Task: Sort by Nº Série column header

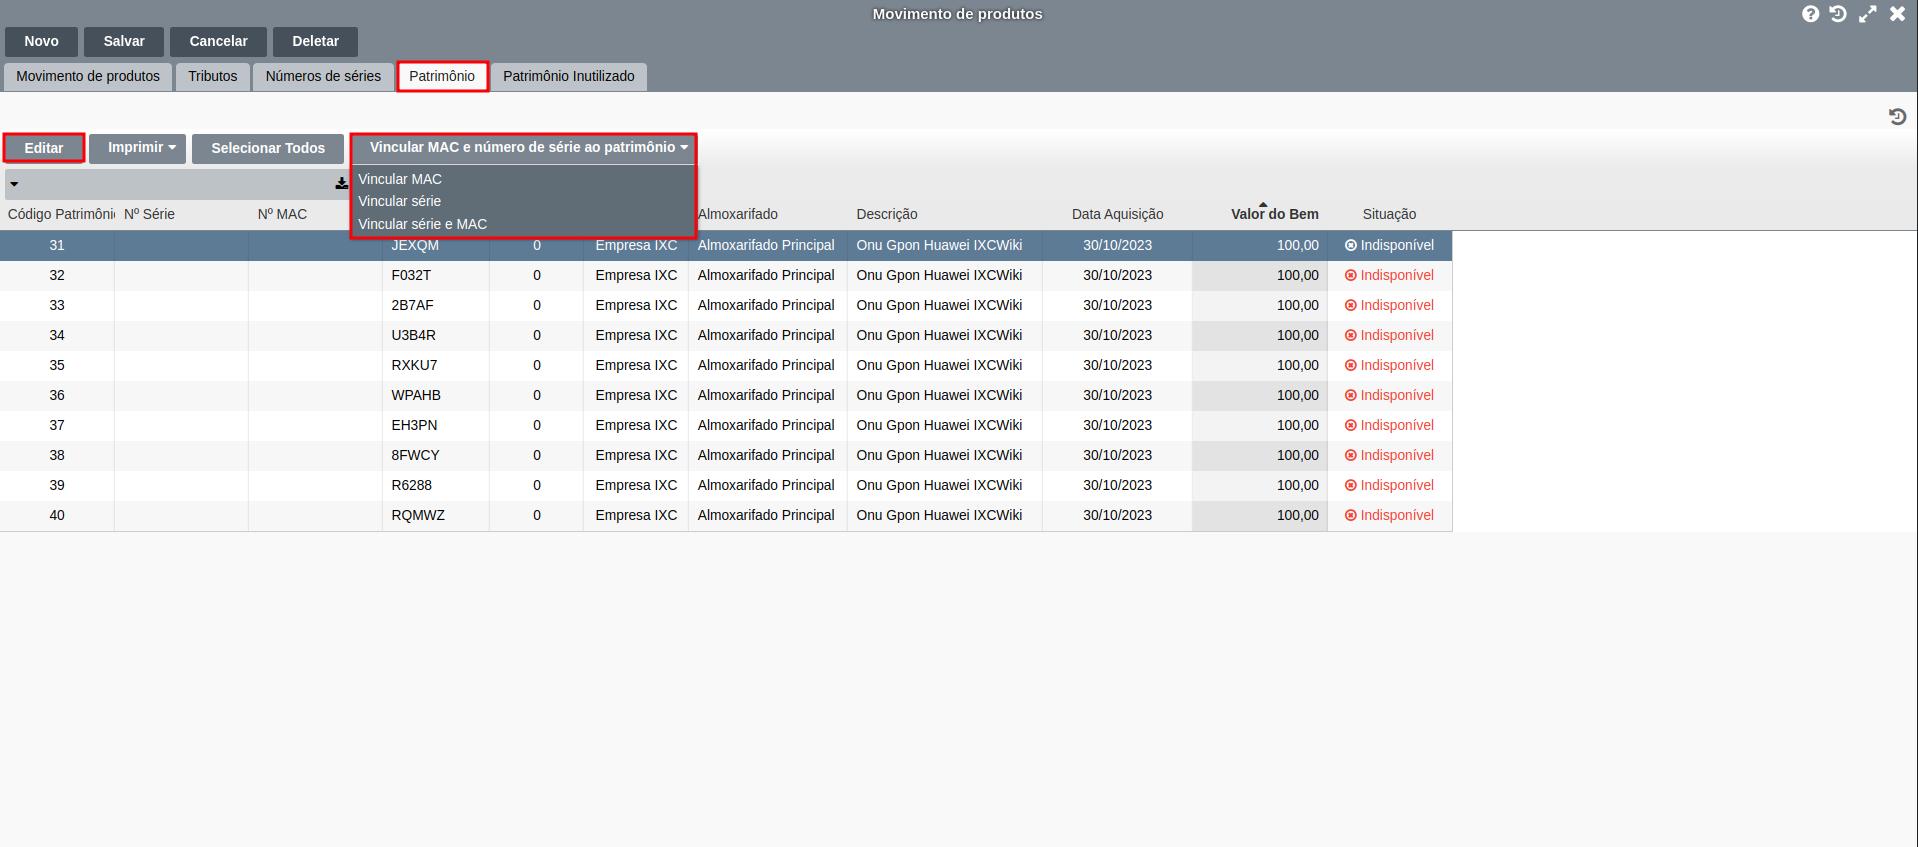Action: tap(149, 214)
